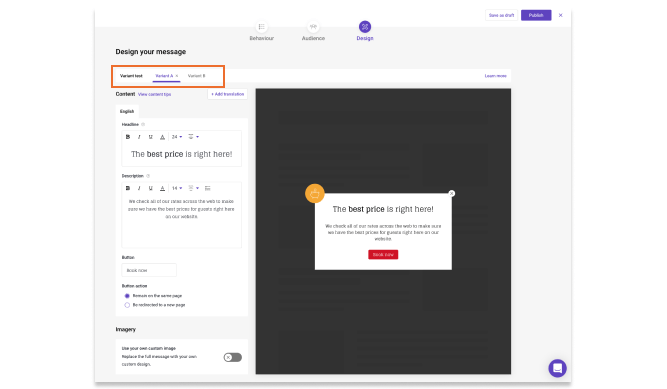Click Headline info help icon
This screenshot has width=667, height=389.
click(143, 125)
